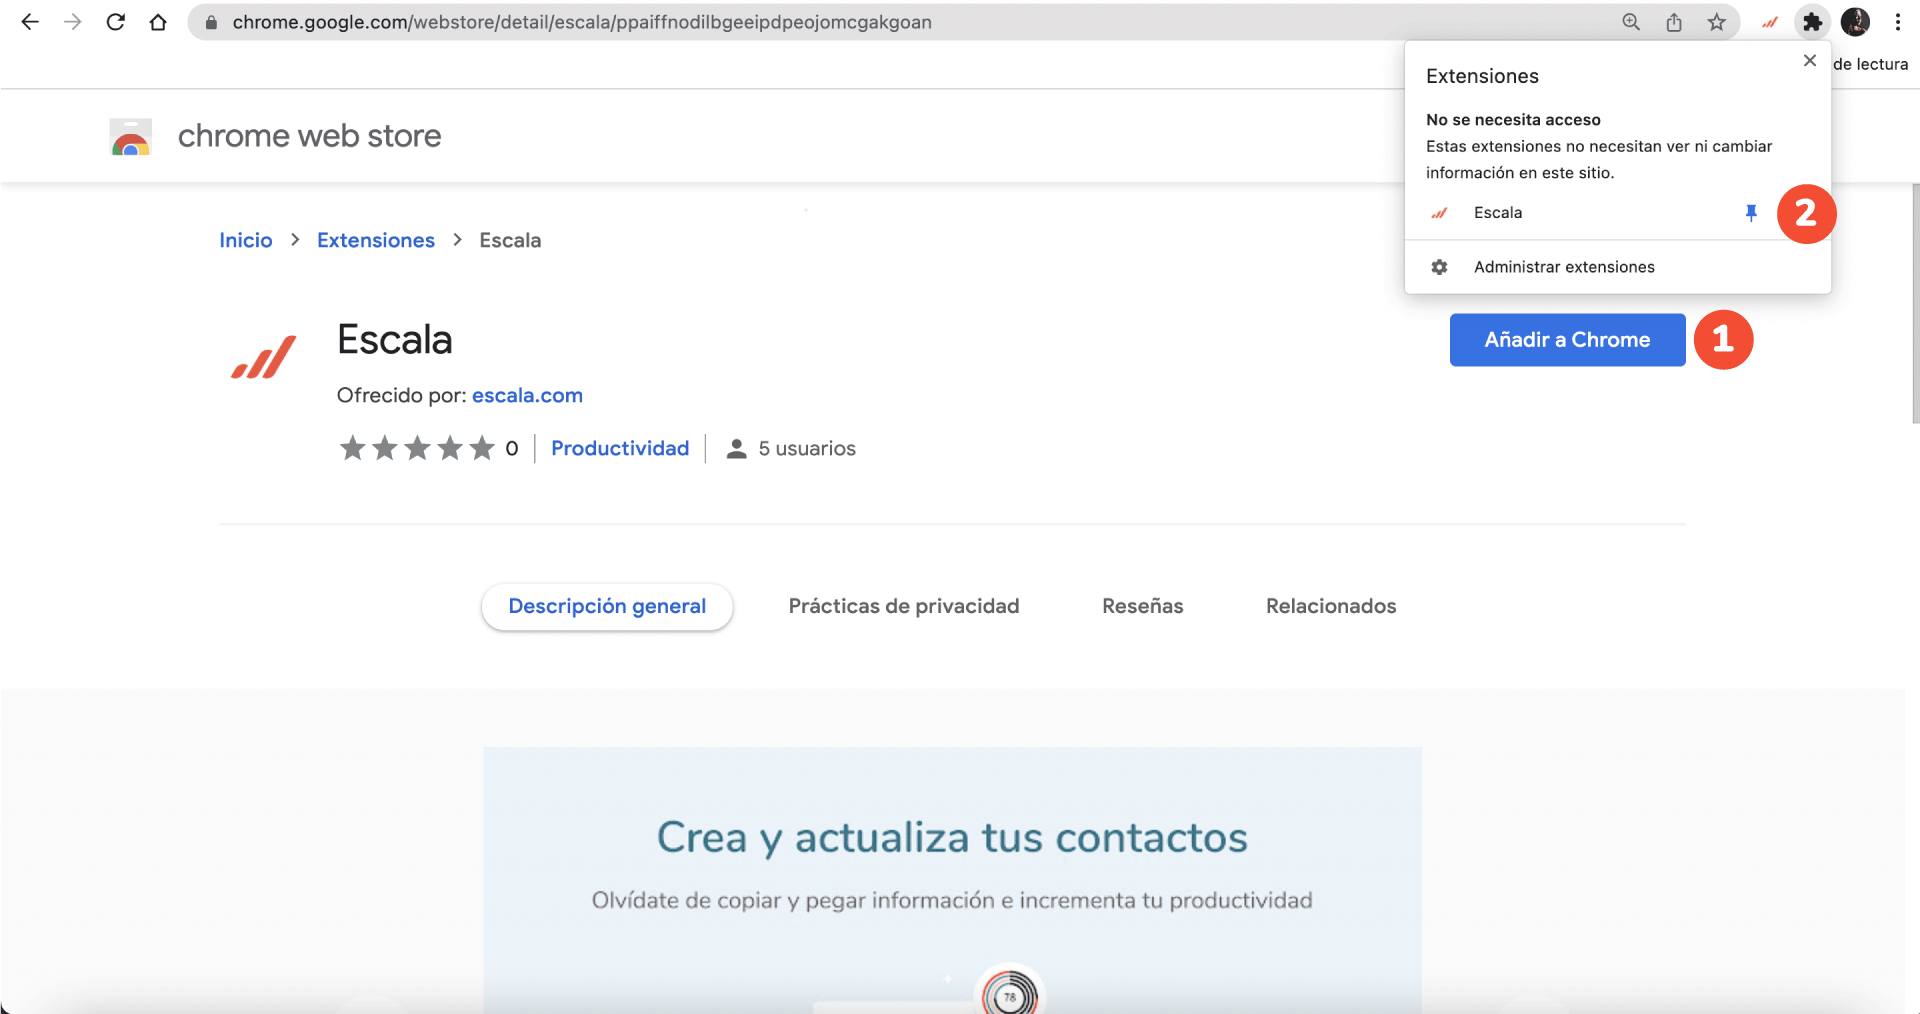Select the Descripción general tab
Image resolution: width=1920 pixels, height=1014 pixels.
607,606
